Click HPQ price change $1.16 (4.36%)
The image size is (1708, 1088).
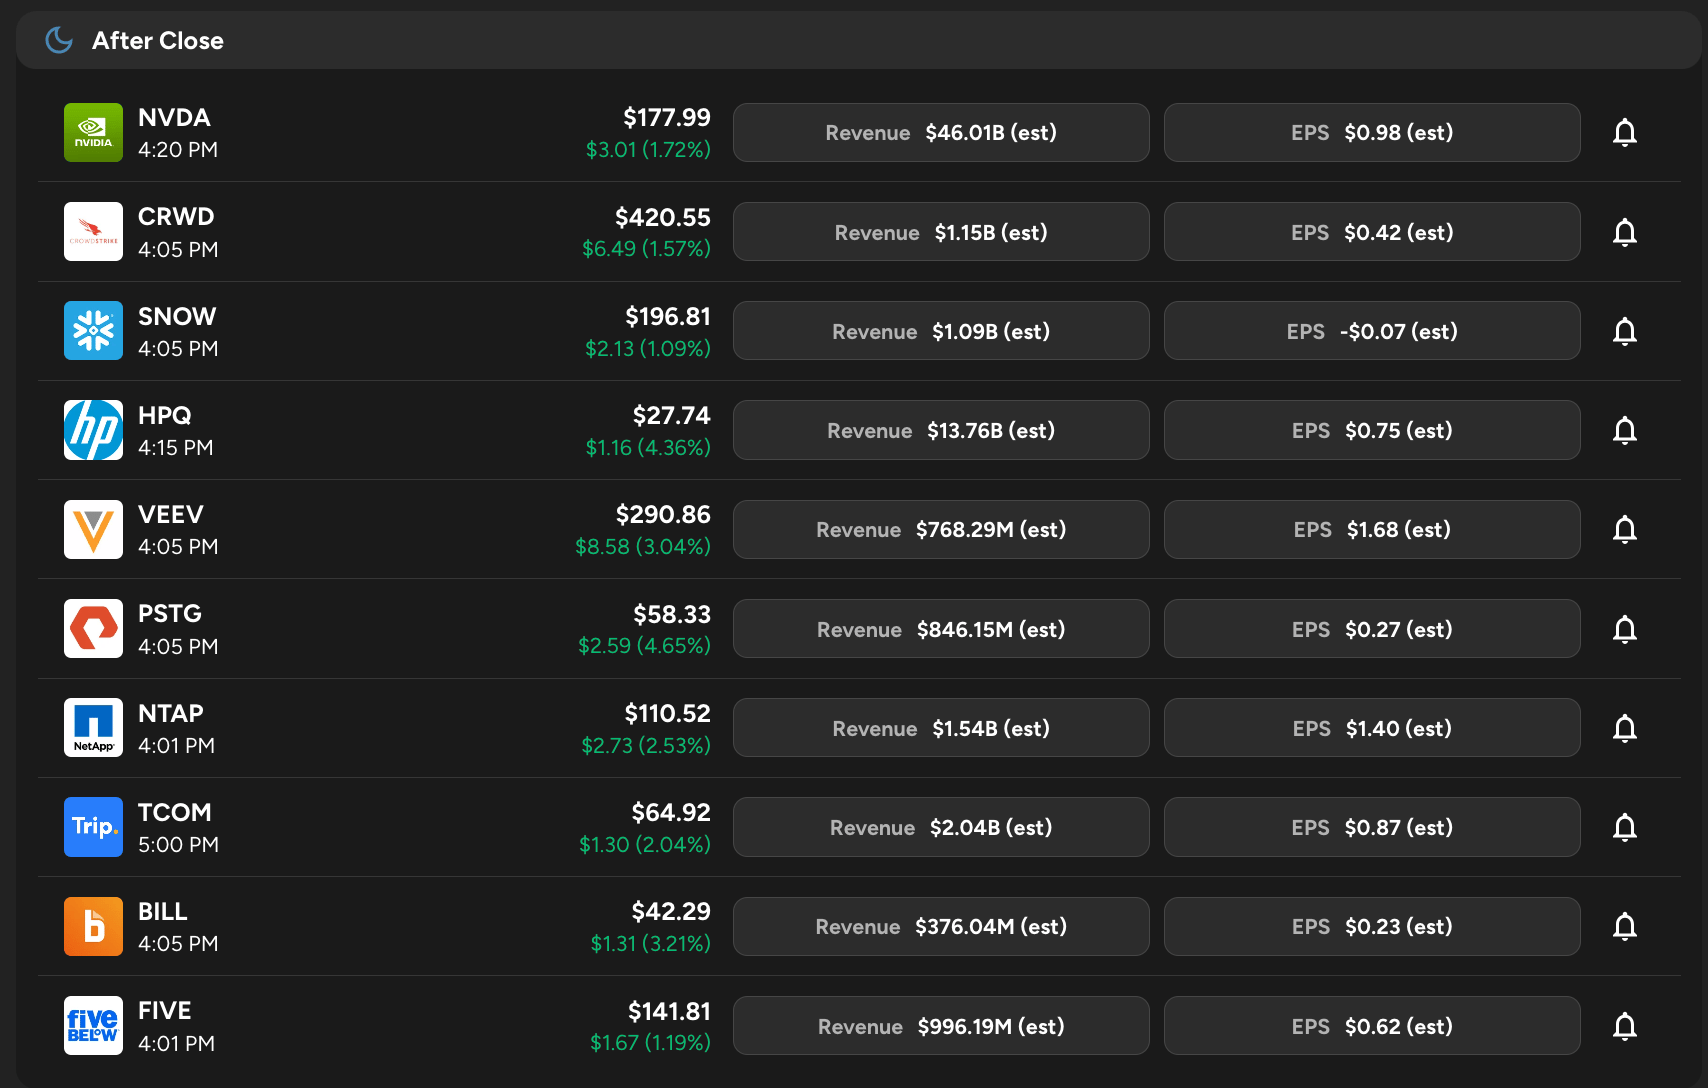click(648, 447)
